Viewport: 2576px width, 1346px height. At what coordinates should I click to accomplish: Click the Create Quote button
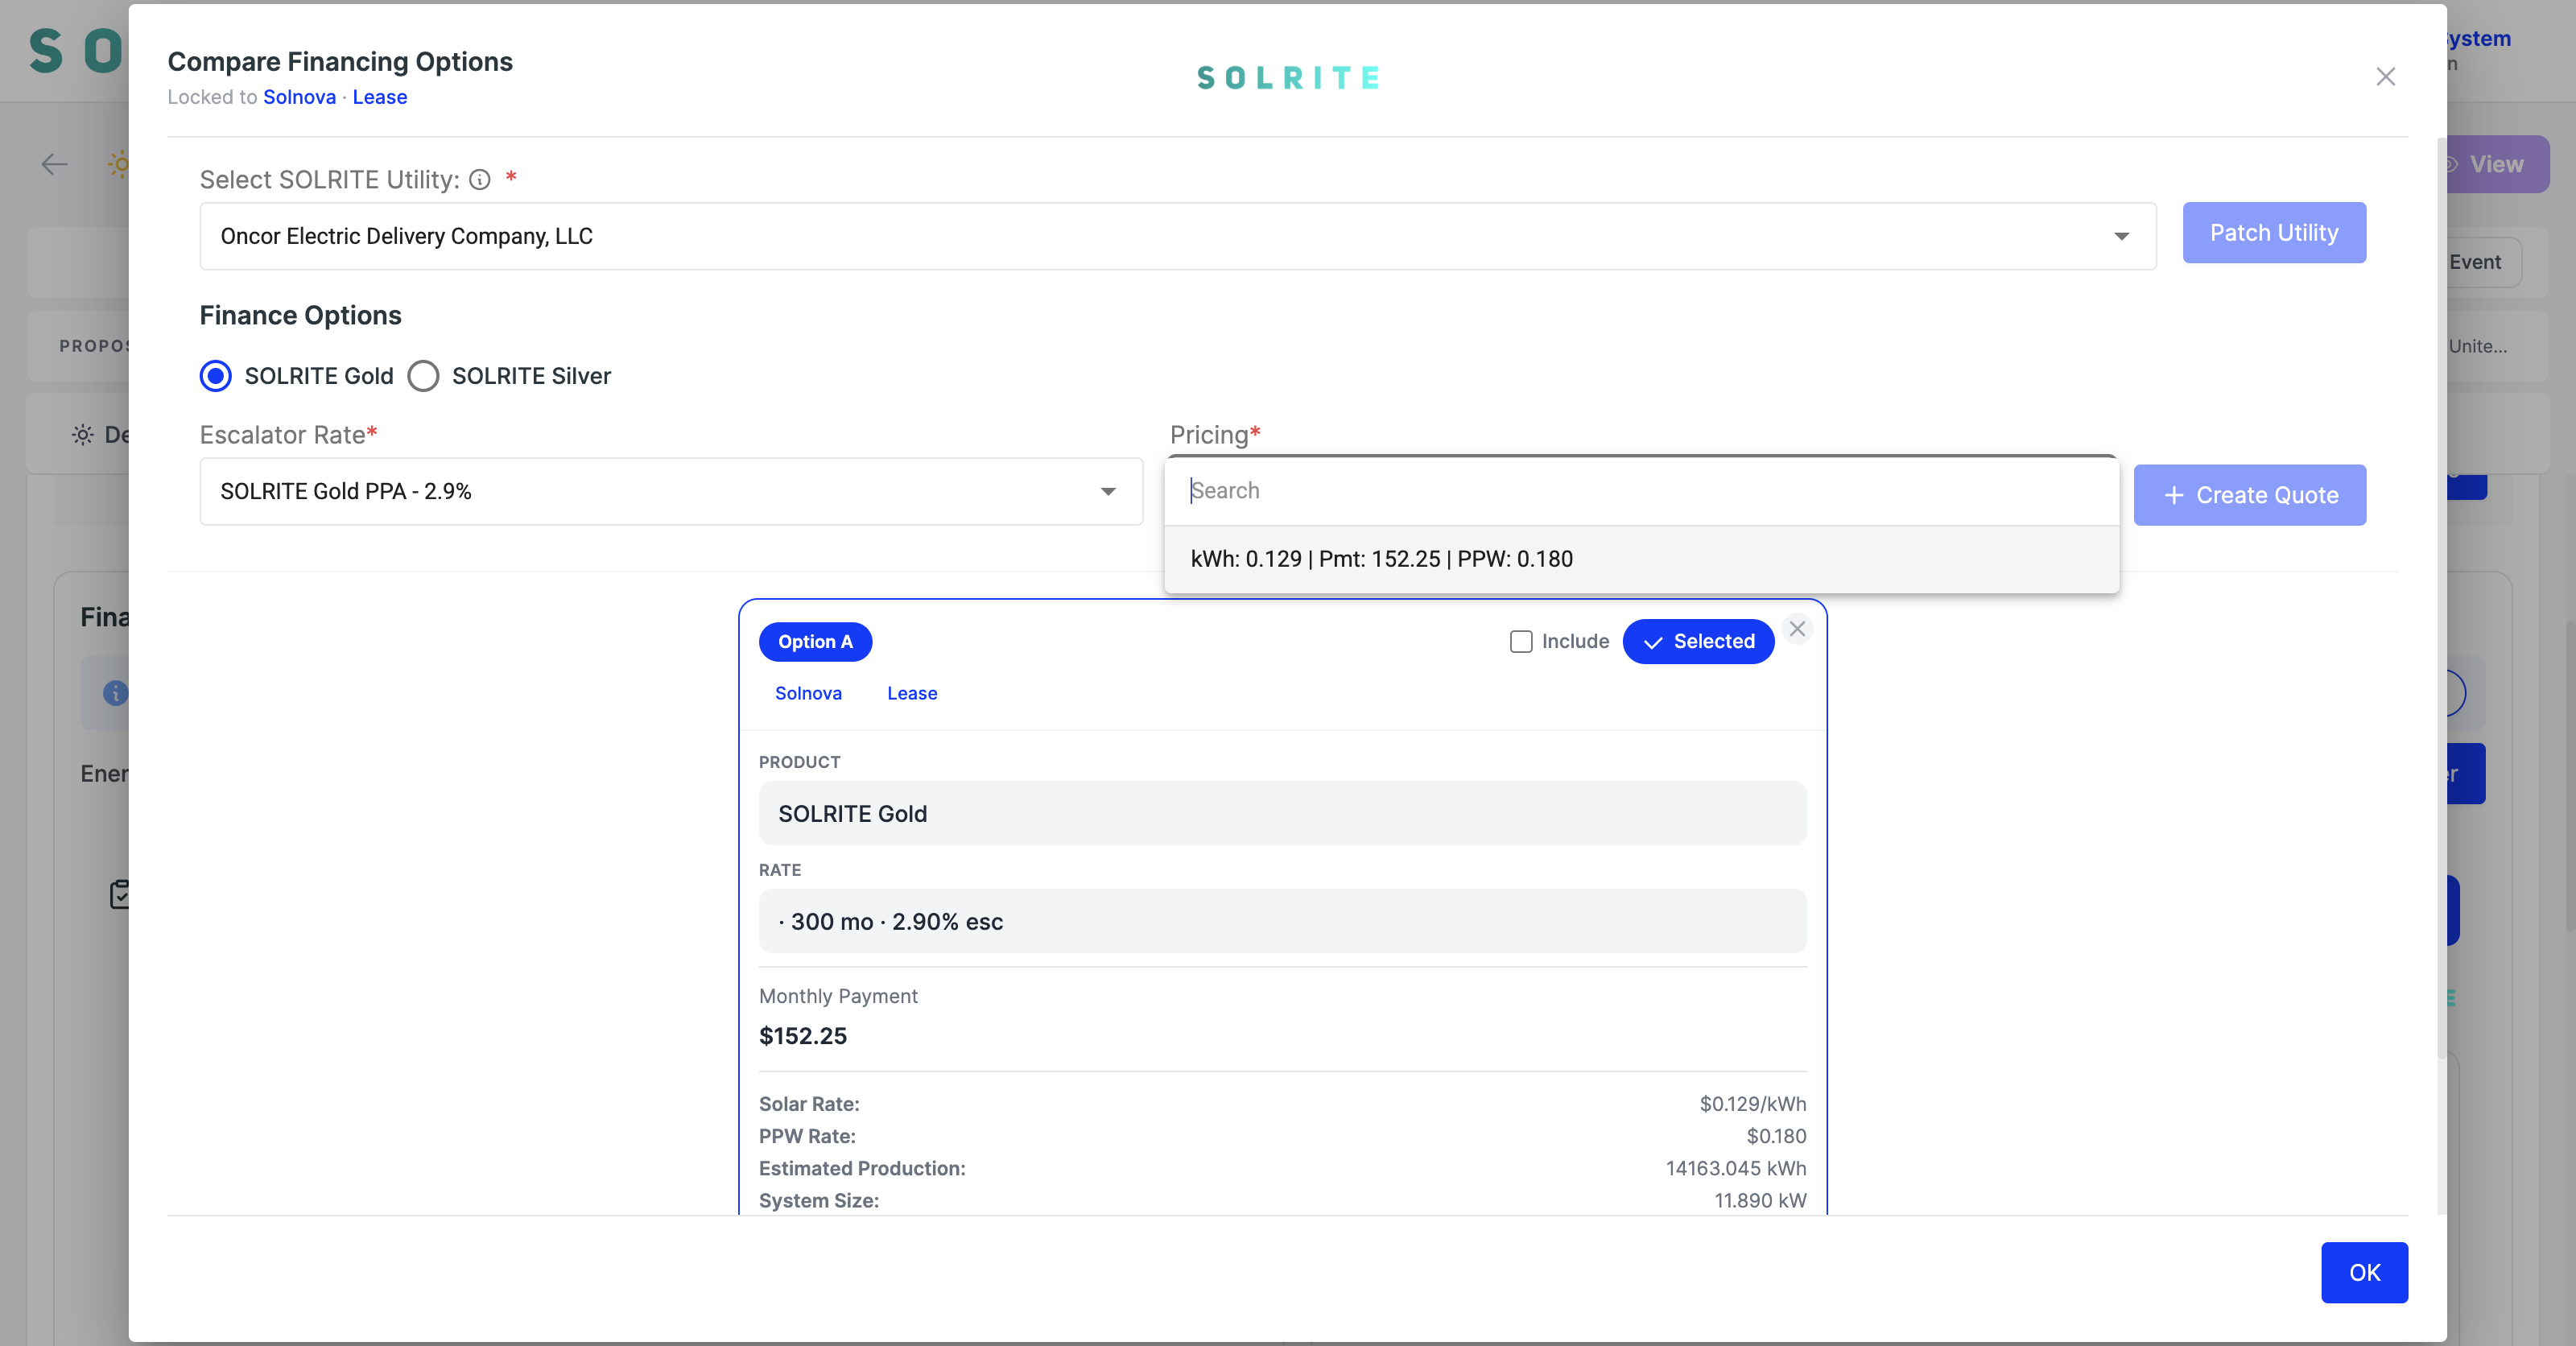tap(2249, 495)
